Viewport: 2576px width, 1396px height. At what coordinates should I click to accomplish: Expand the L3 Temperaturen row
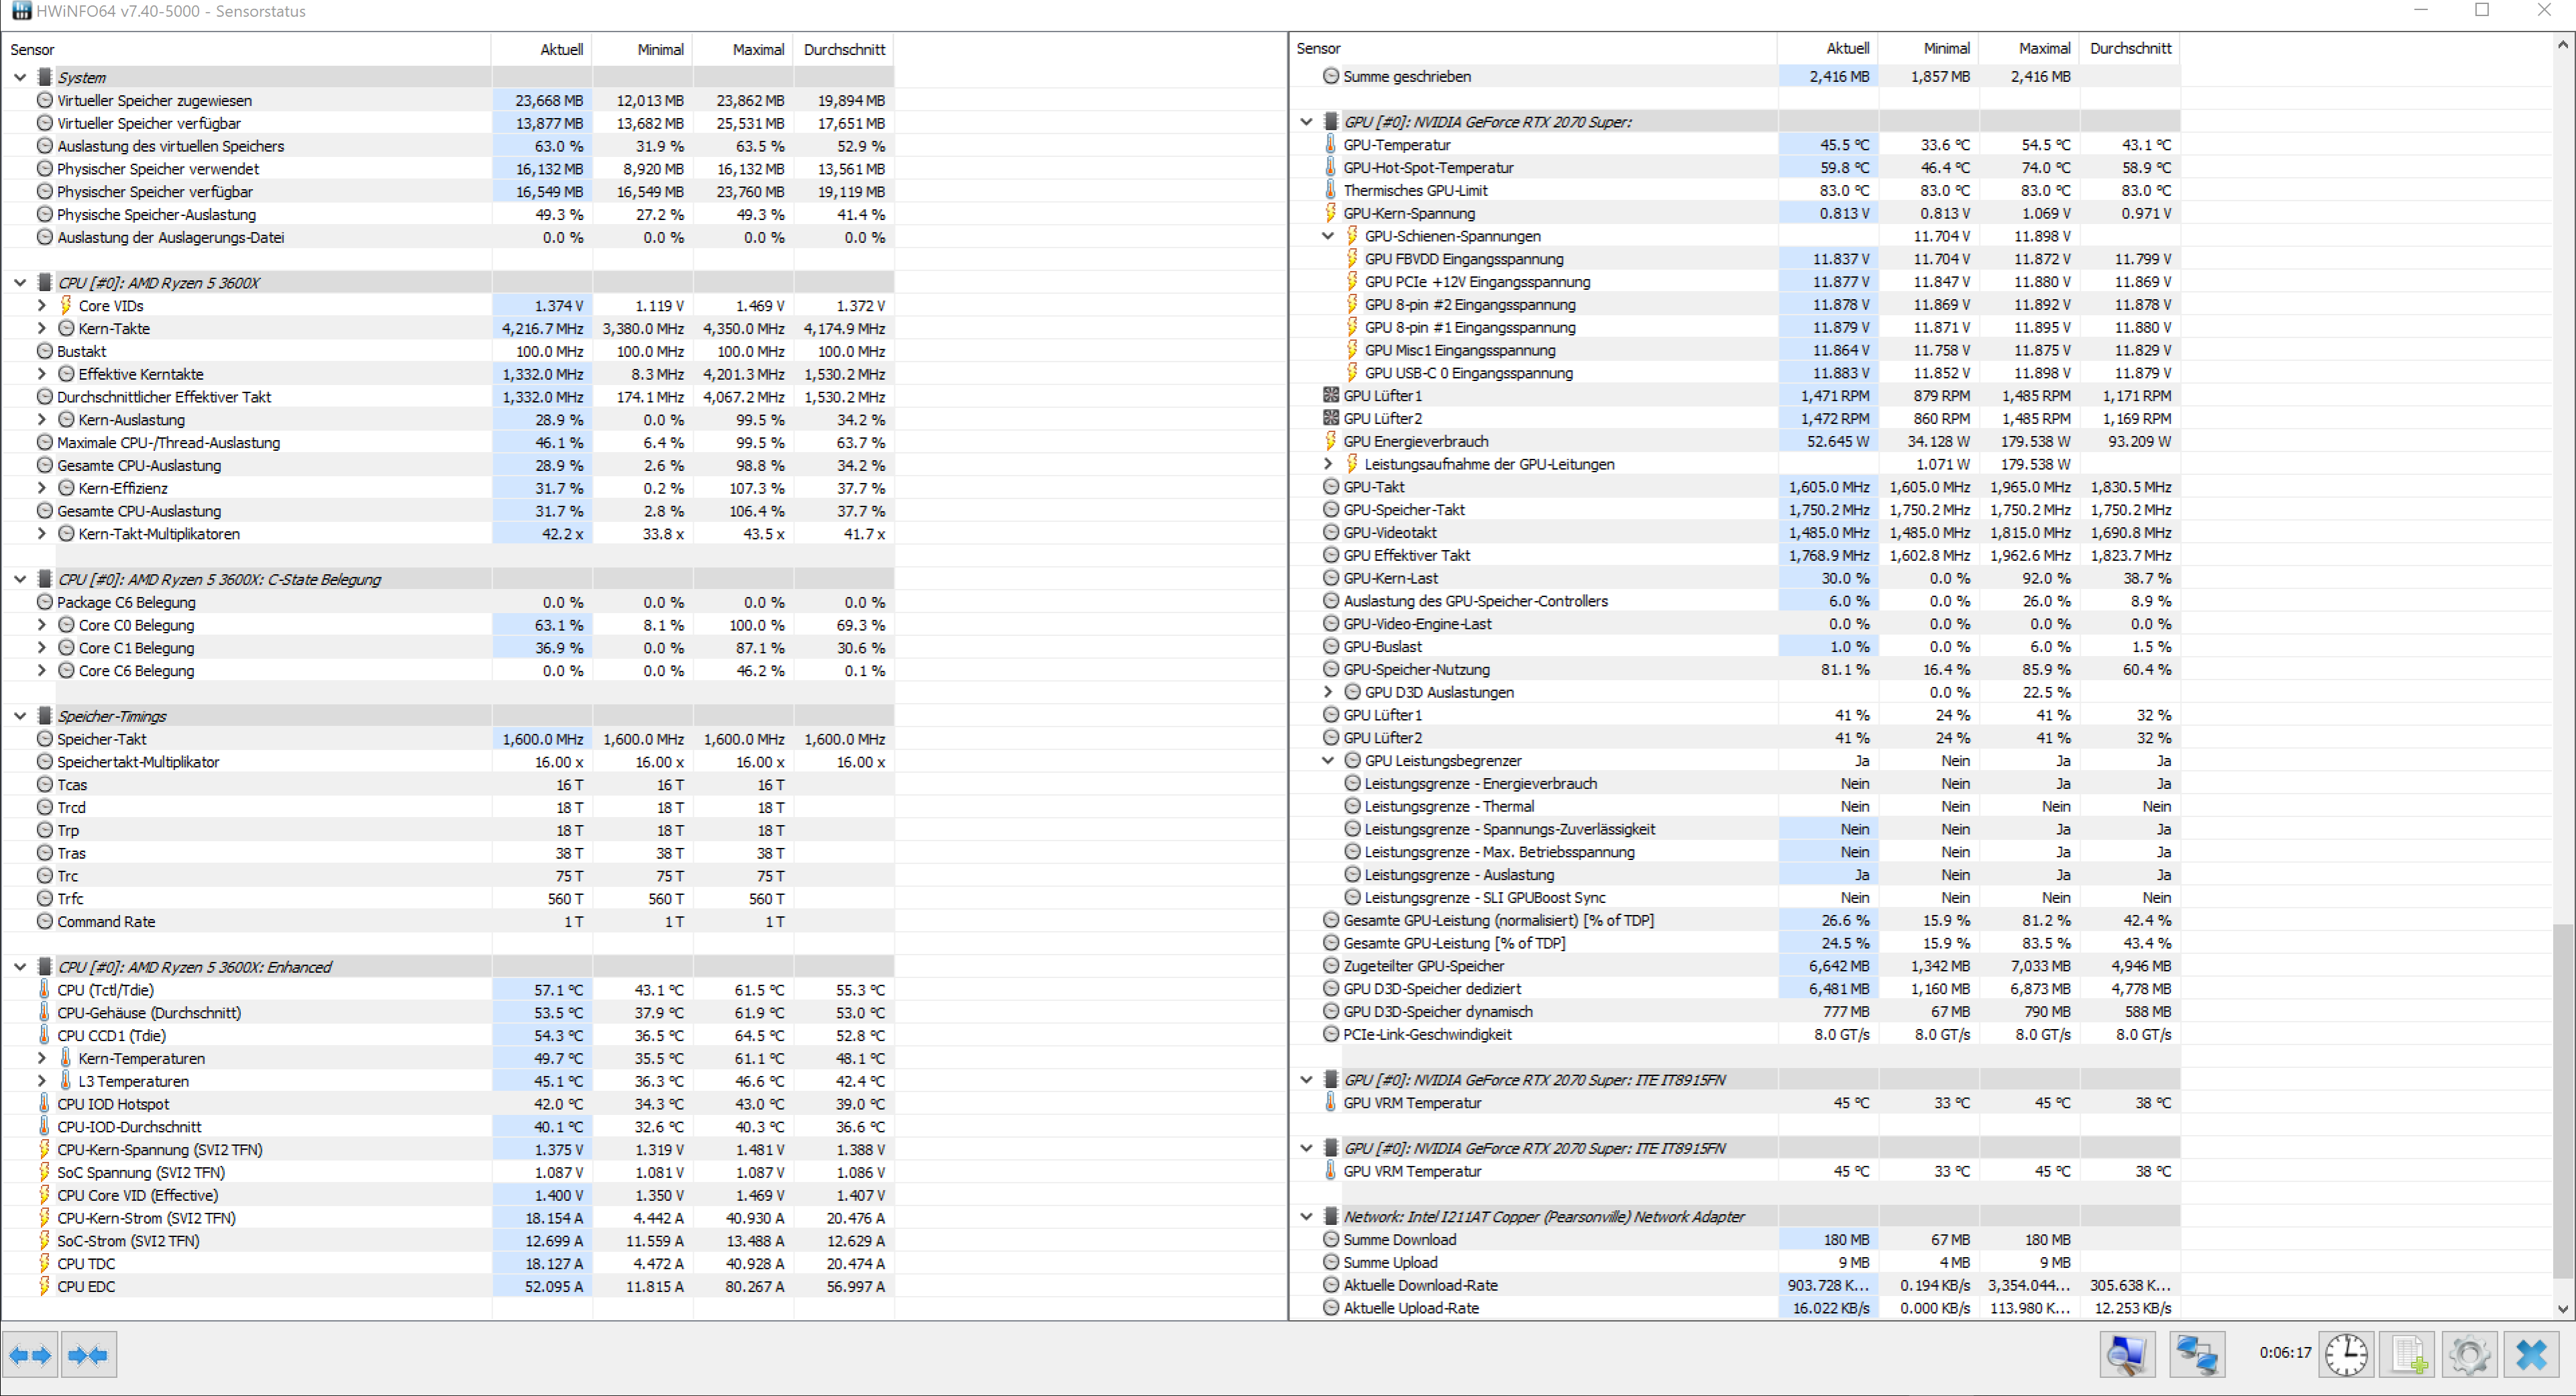pos(41,1081)
